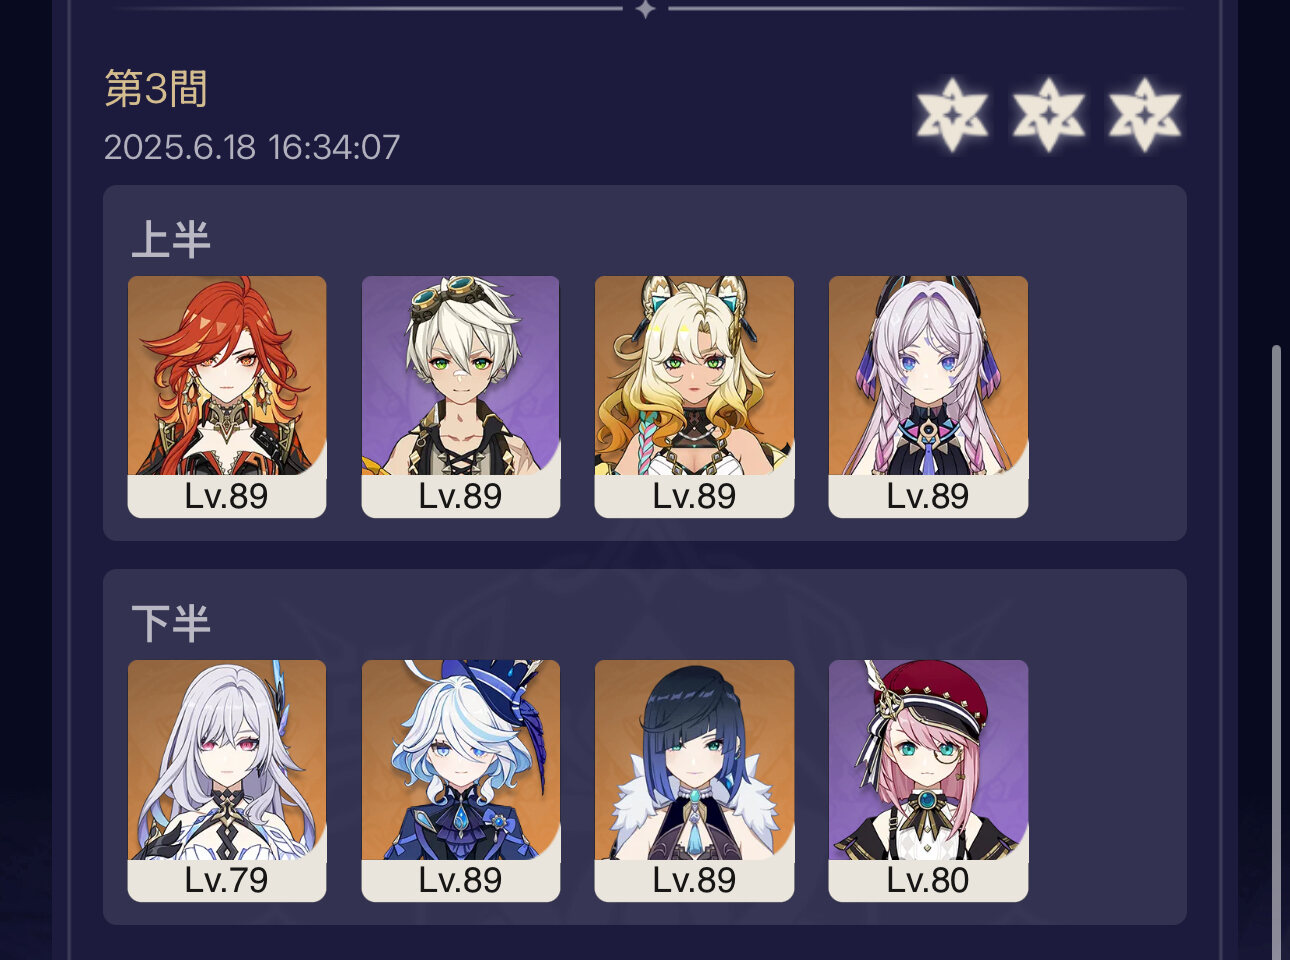
Task: Click the vertical scrollbar on right edge
Action: (x=1275, y=652)
